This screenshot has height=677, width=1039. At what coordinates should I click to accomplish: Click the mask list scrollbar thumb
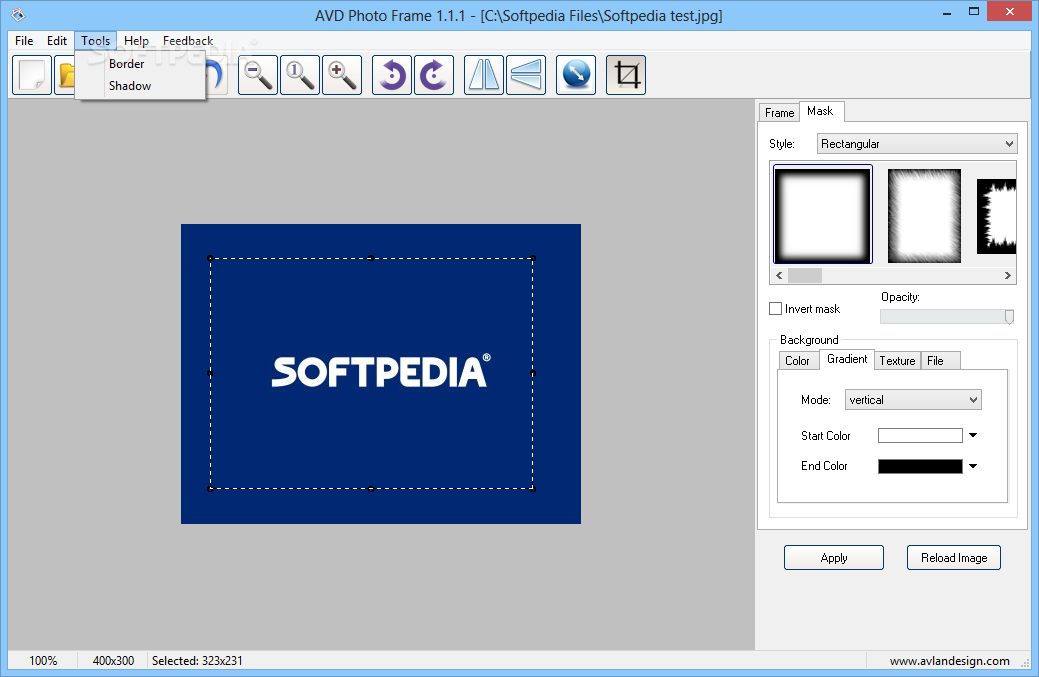point(804,276)
